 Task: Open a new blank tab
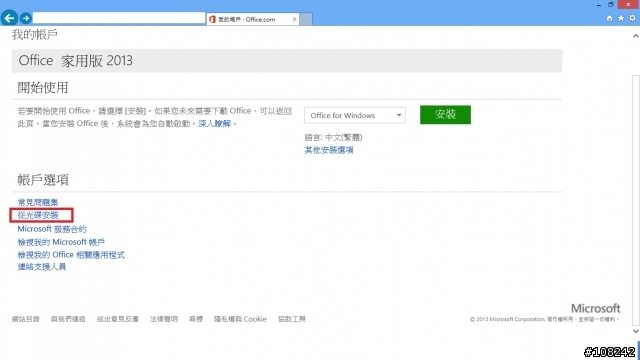306,19
